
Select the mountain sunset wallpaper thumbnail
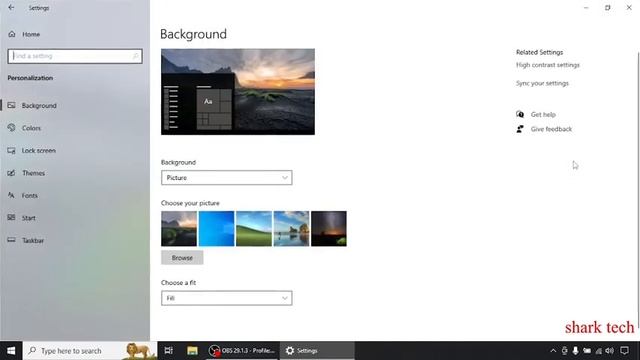click(x=179, y=229)
